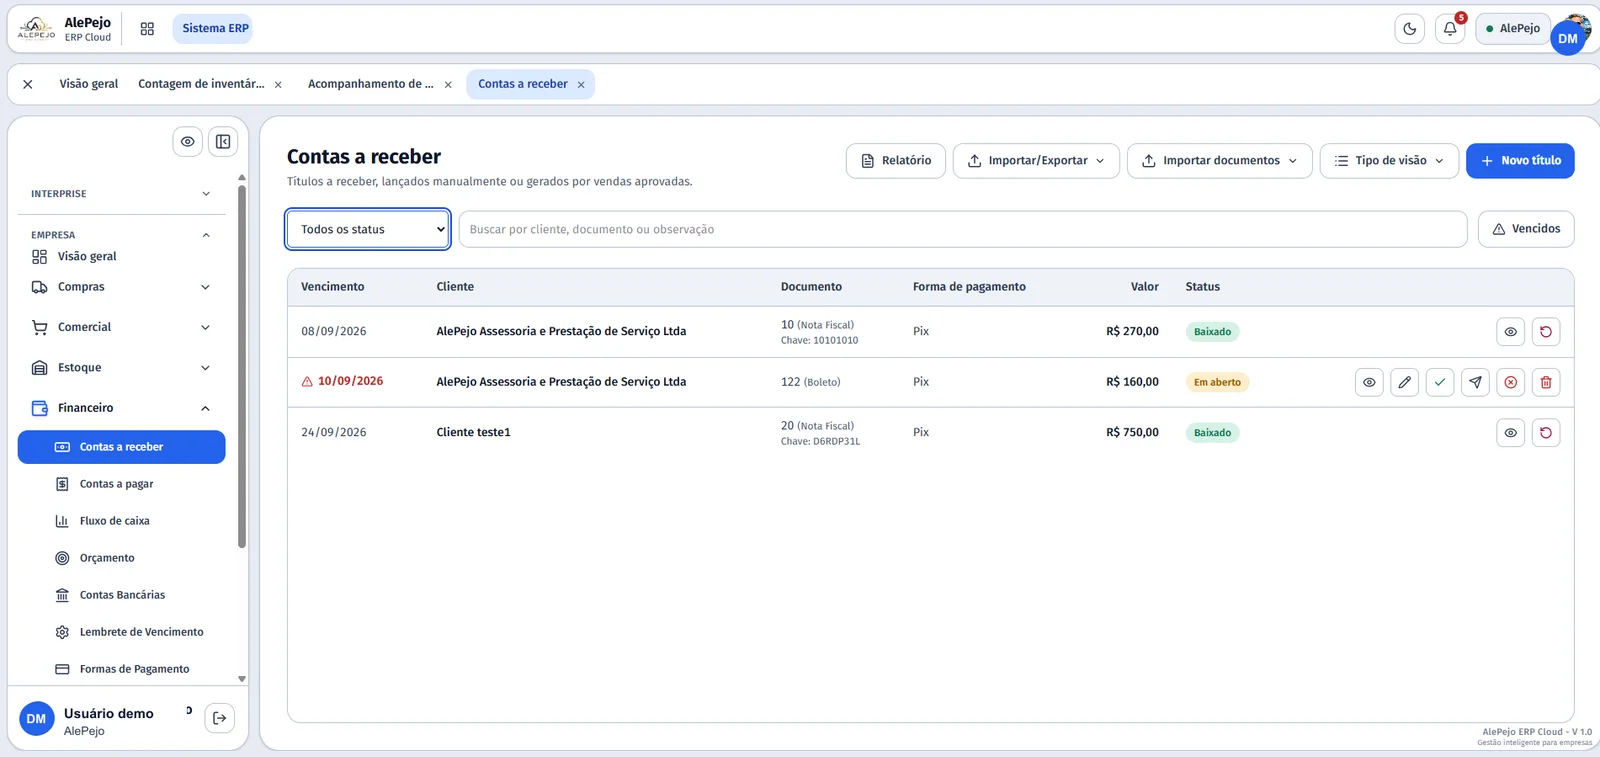
Task: Click the Novo título button
Action: pyautogui.click(x=1520, y=161)
